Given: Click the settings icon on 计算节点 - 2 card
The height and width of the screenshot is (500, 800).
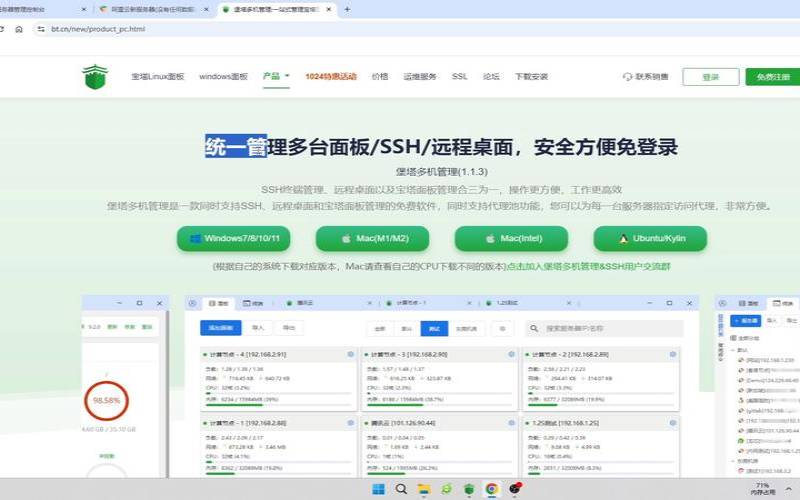Looking at the screenshot, I should click(672, 354).
